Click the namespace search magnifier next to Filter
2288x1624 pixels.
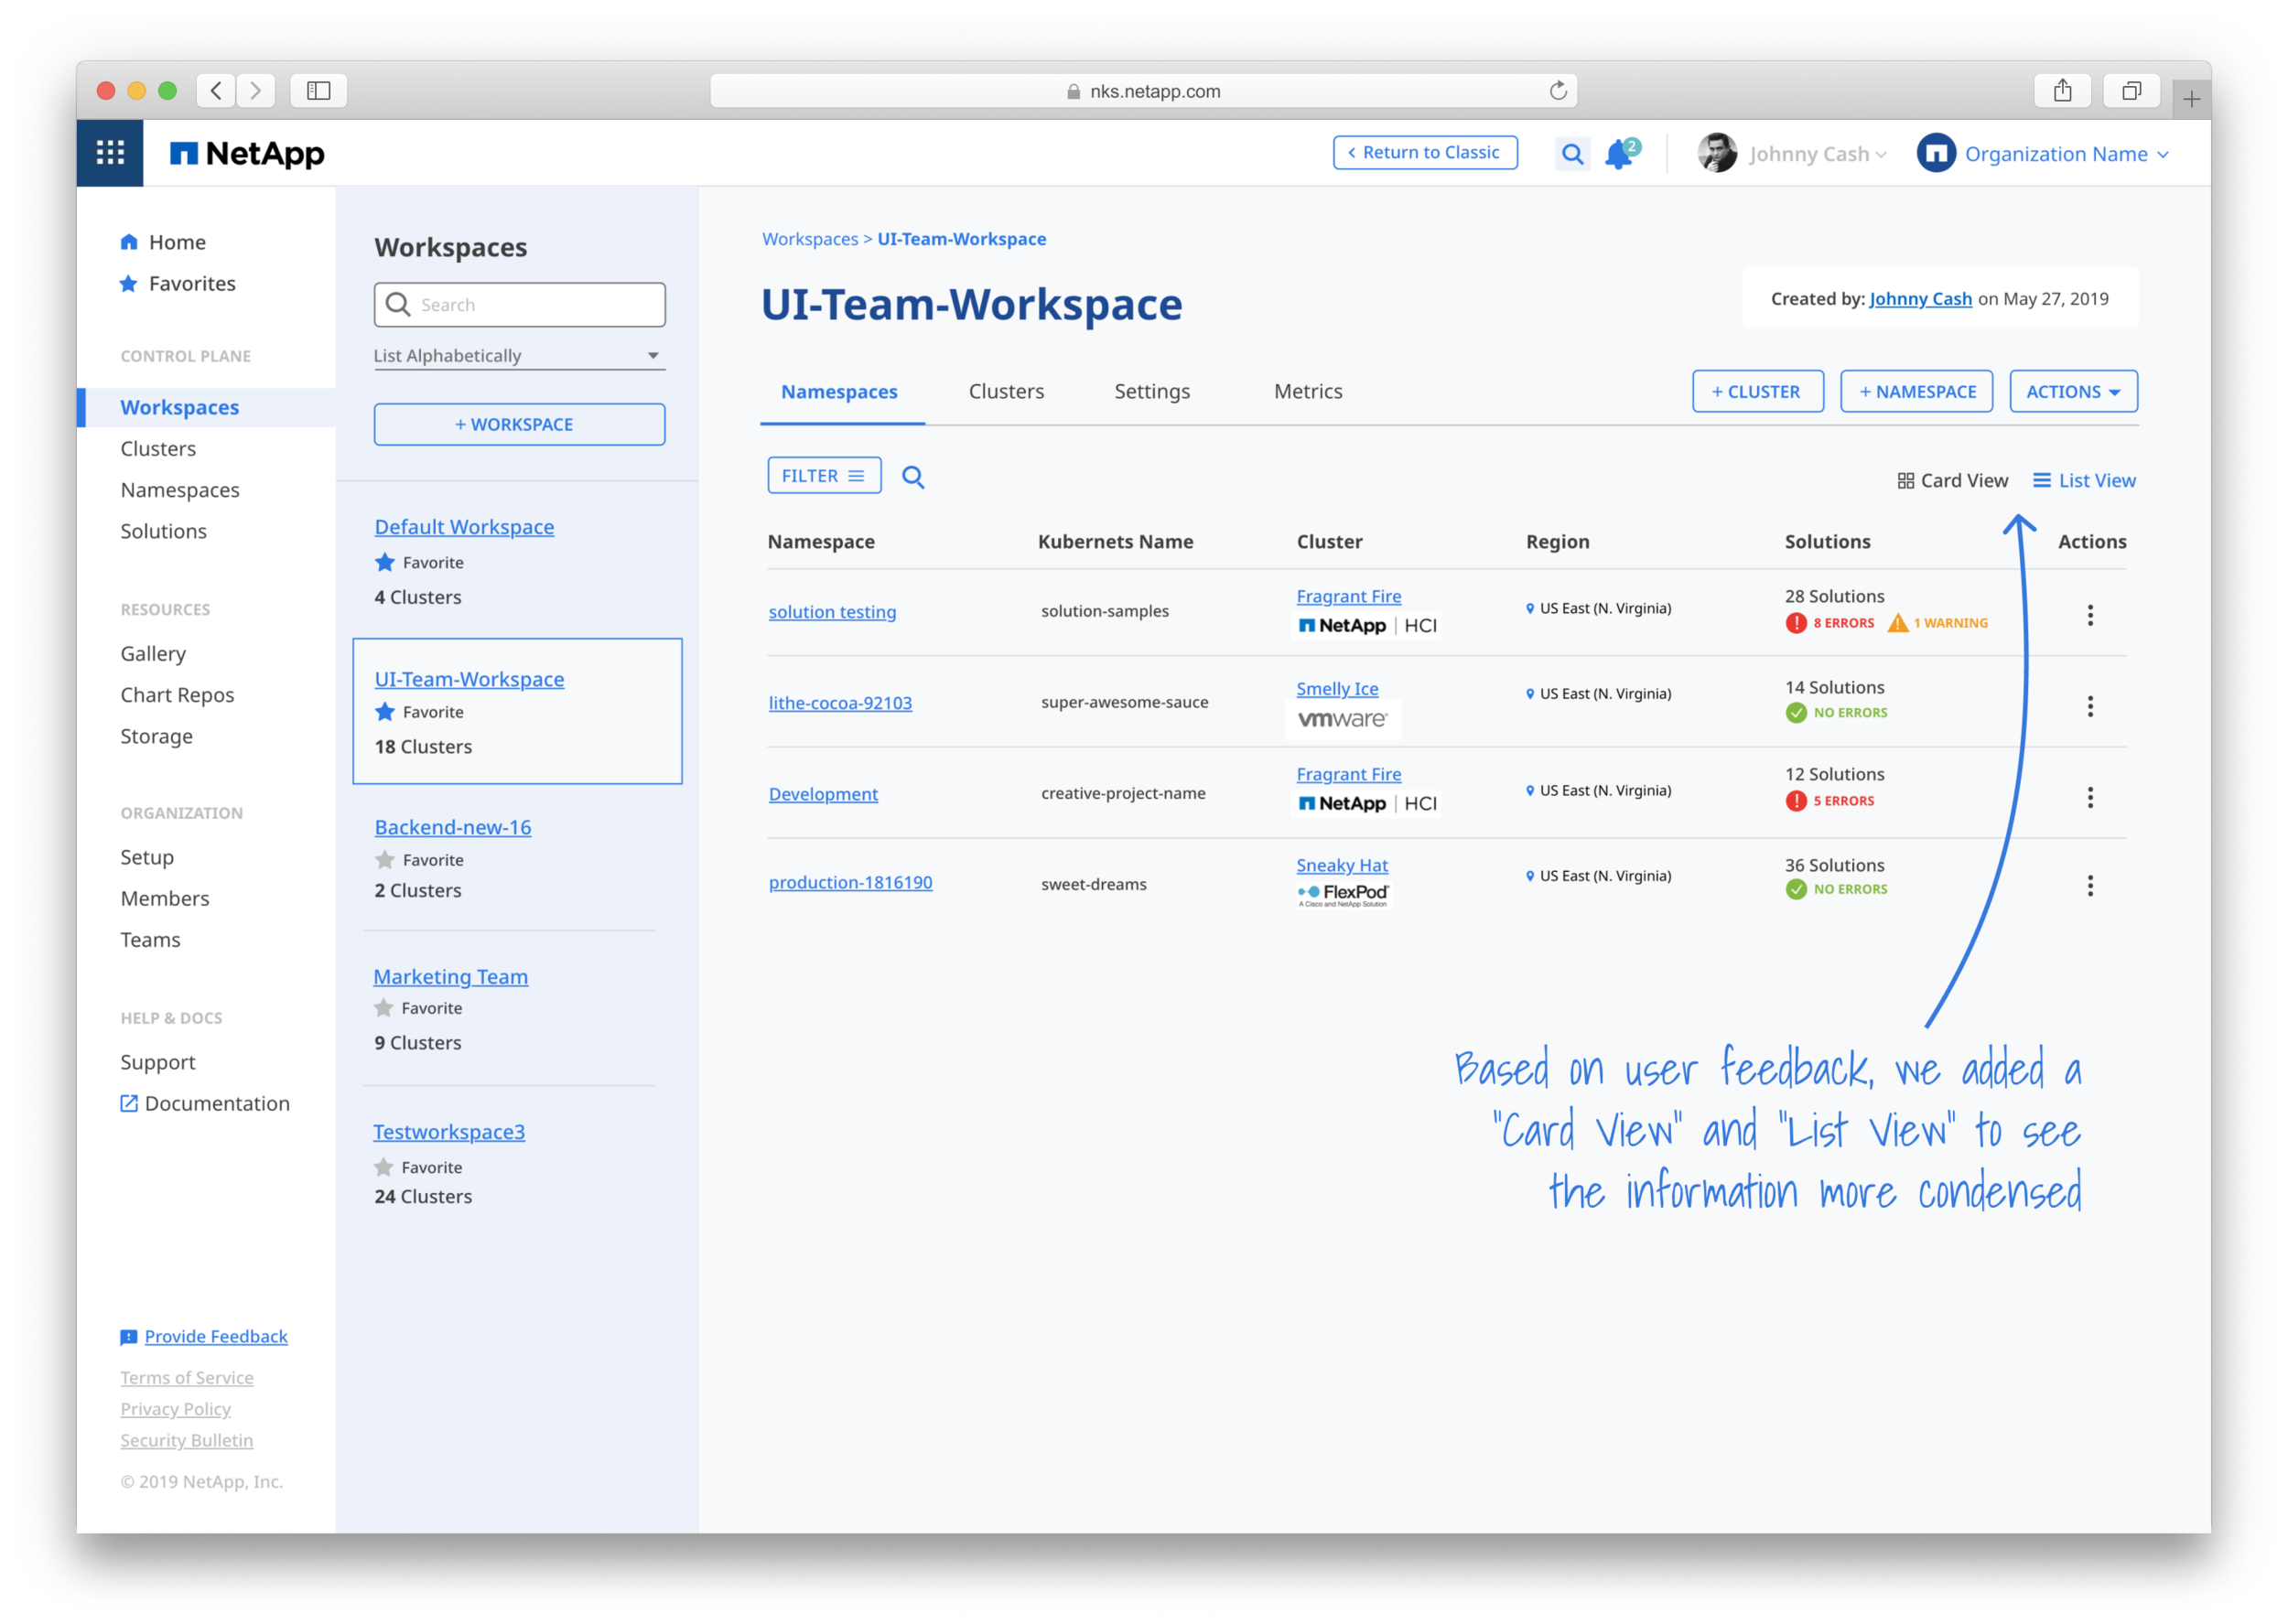(912, 477)
